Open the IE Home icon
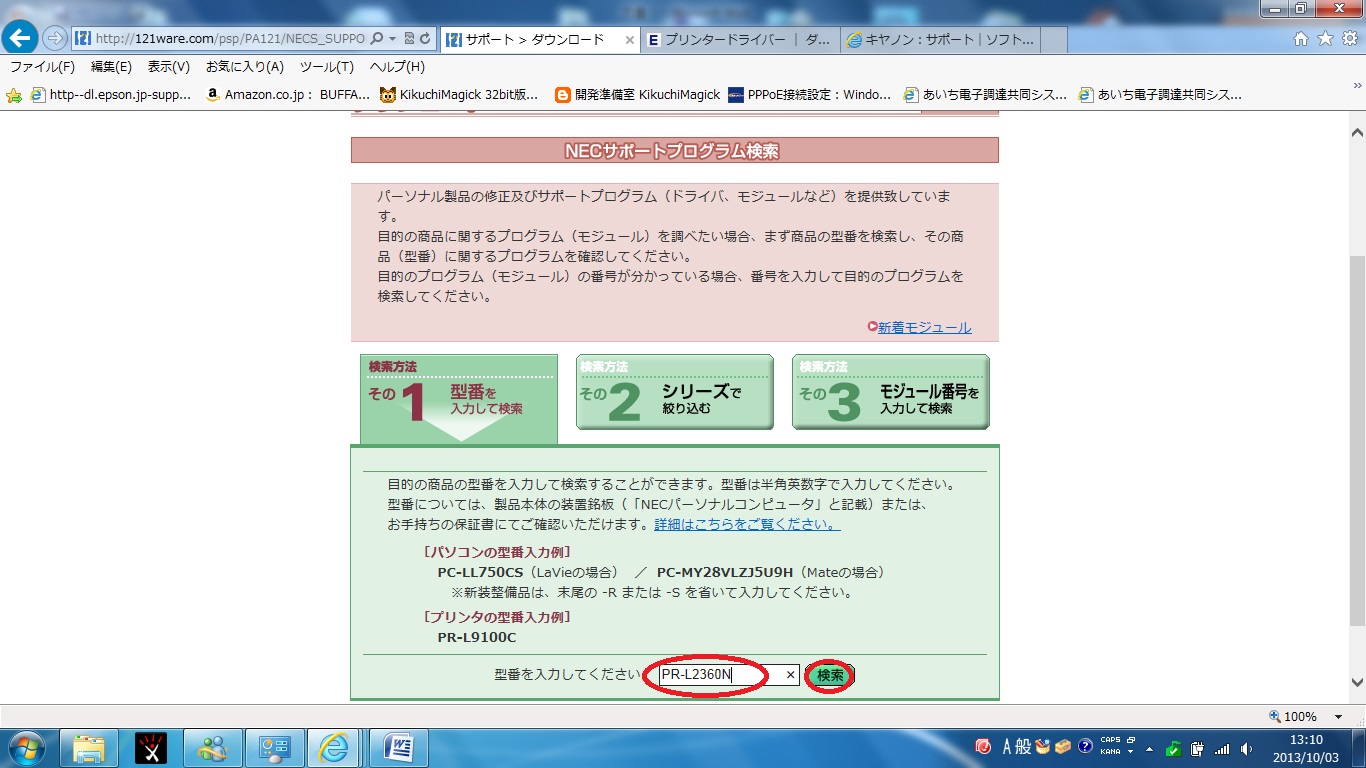1366x768 pixels. [x=1301, y=39]
